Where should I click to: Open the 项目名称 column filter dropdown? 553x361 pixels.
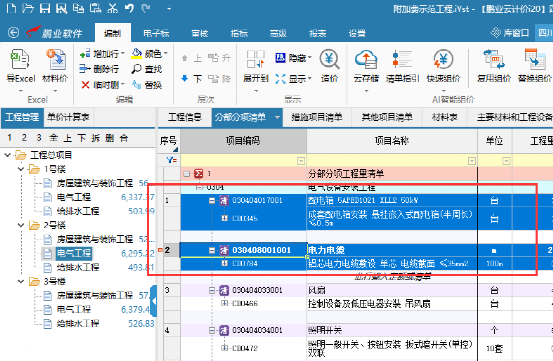click(x=472, y=161)
